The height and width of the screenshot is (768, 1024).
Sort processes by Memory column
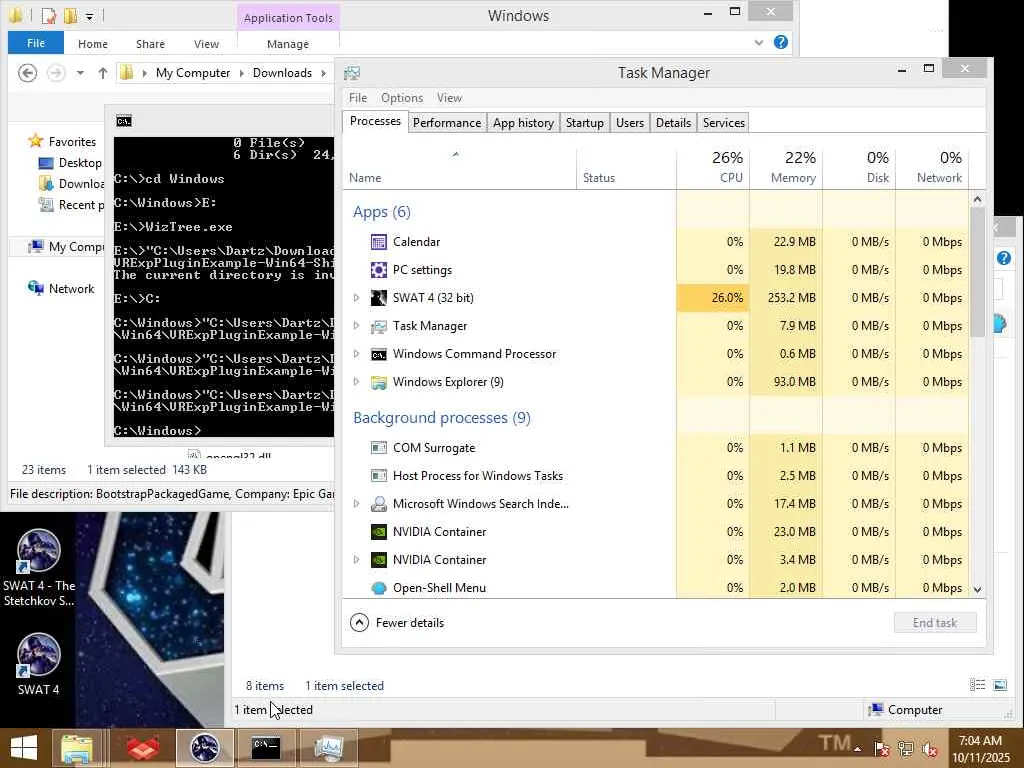pyautogui.click(x=786, y=167)
